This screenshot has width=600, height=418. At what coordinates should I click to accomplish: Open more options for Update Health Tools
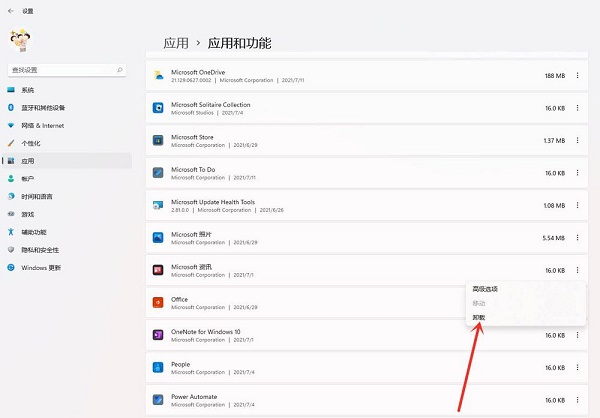point(577,205)
